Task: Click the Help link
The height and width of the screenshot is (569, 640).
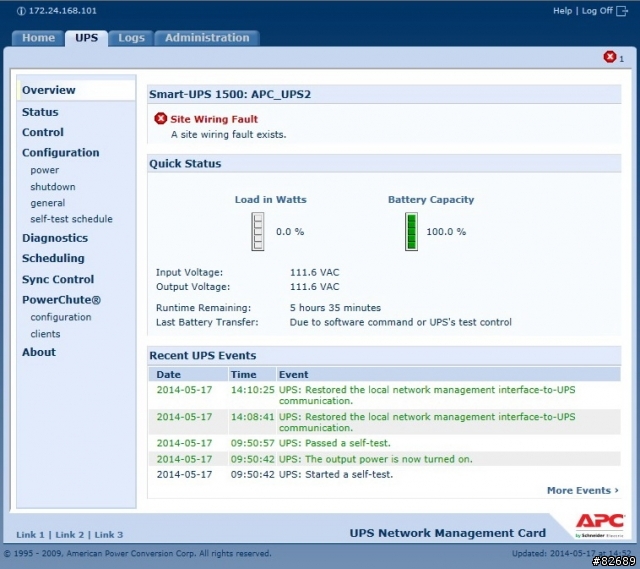Action: click(x=562, y=11)
